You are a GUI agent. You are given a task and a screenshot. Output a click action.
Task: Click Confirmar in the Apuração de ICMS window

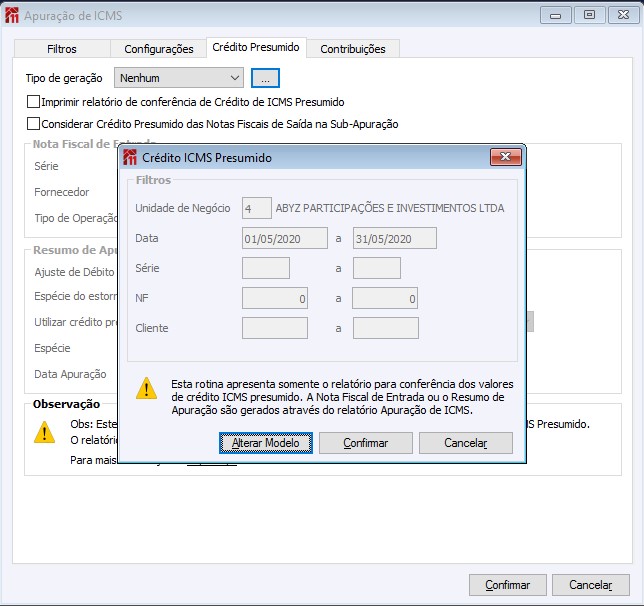click(x=508, y=585)
